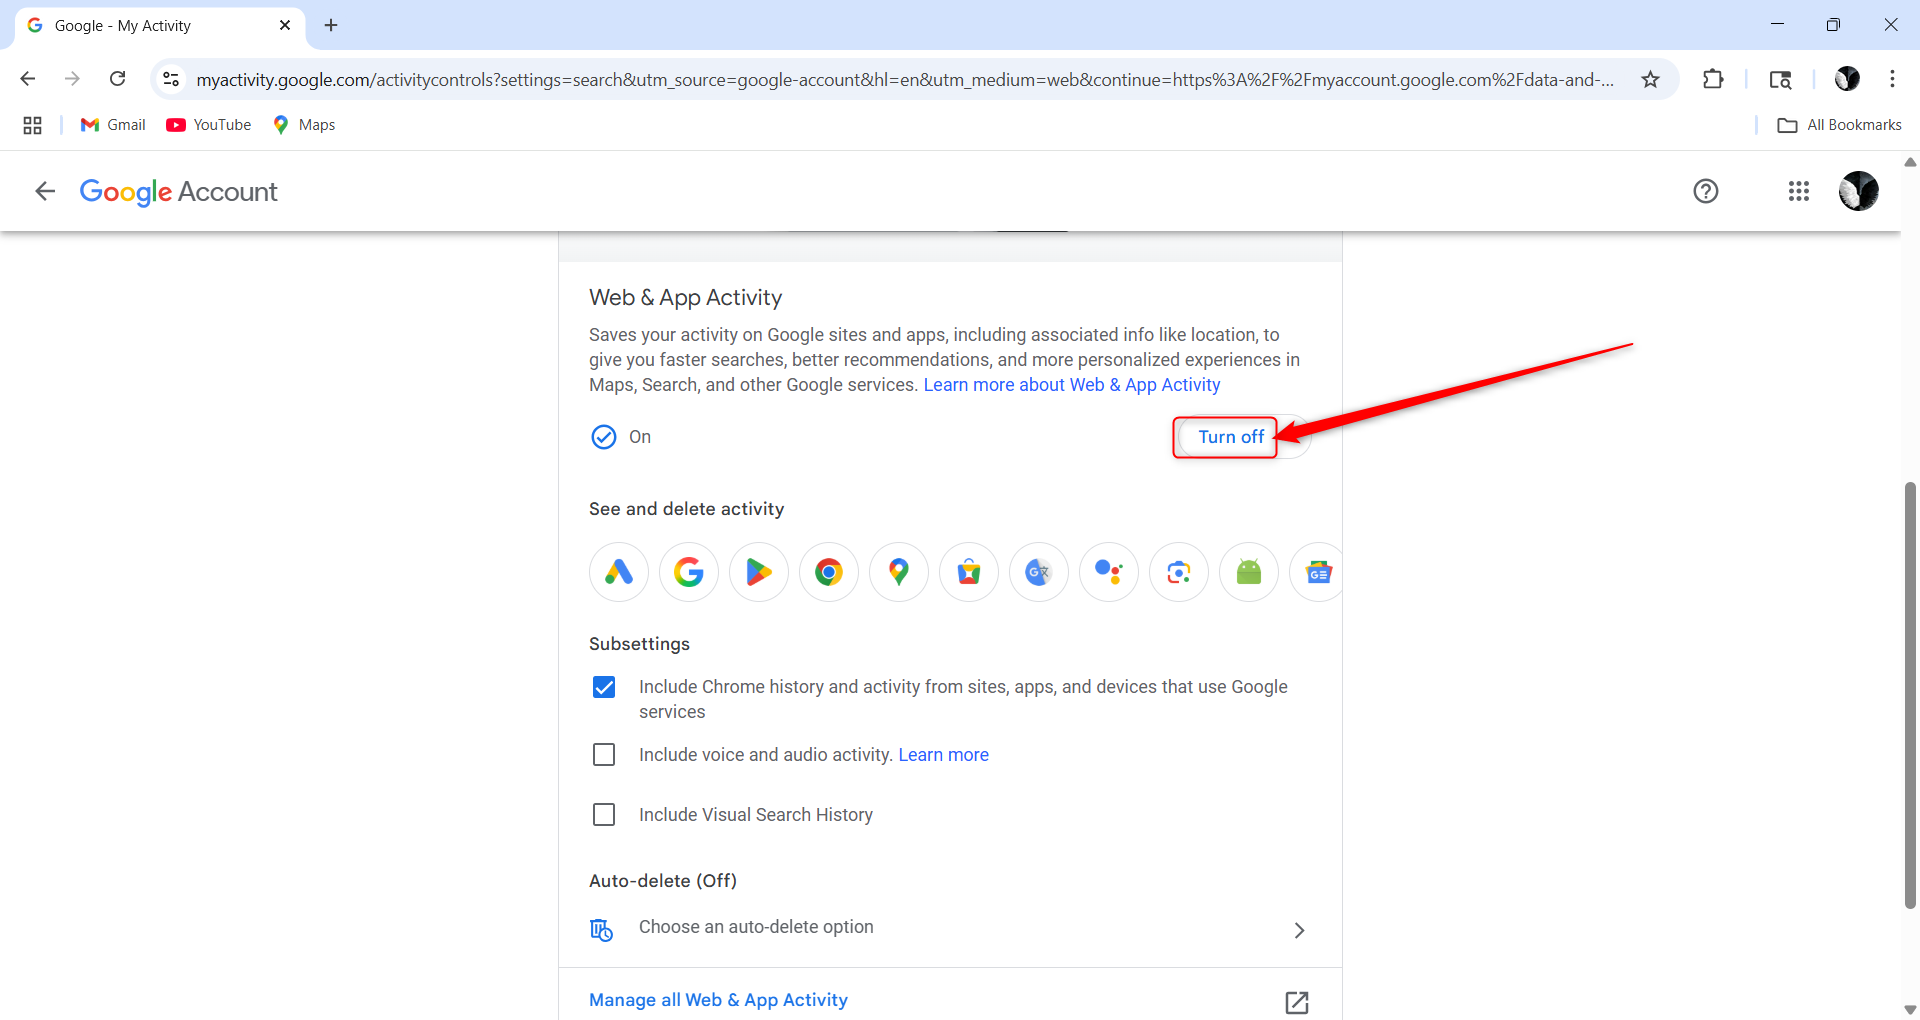Check Include Visual Search History
The height and width of the screenshot is (1020, 1920).
coord(604,814)
